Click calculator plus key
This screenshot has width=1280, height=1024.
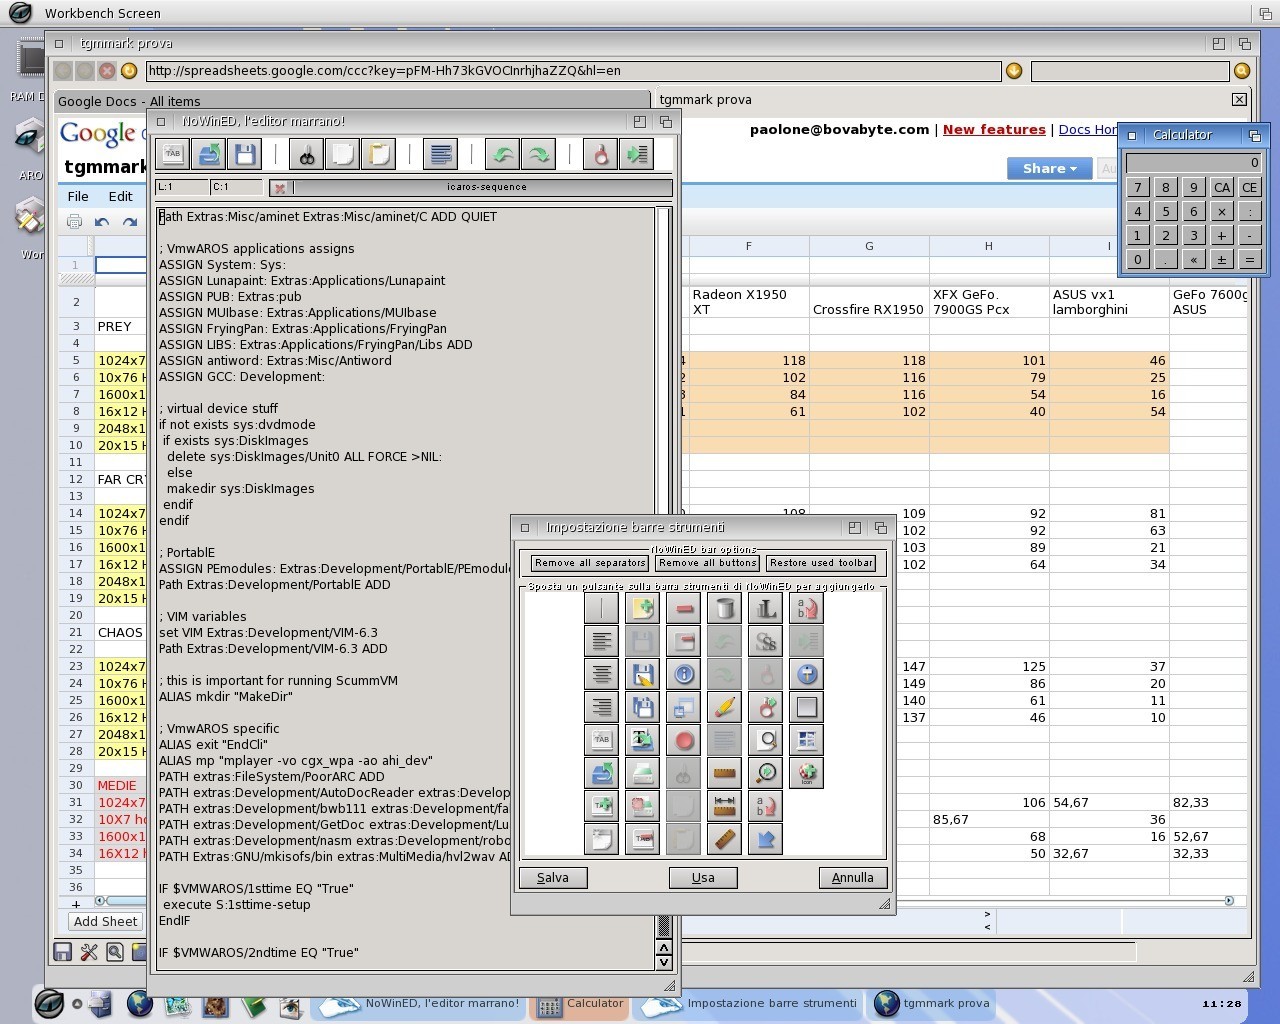click(x=1222, y=236)
